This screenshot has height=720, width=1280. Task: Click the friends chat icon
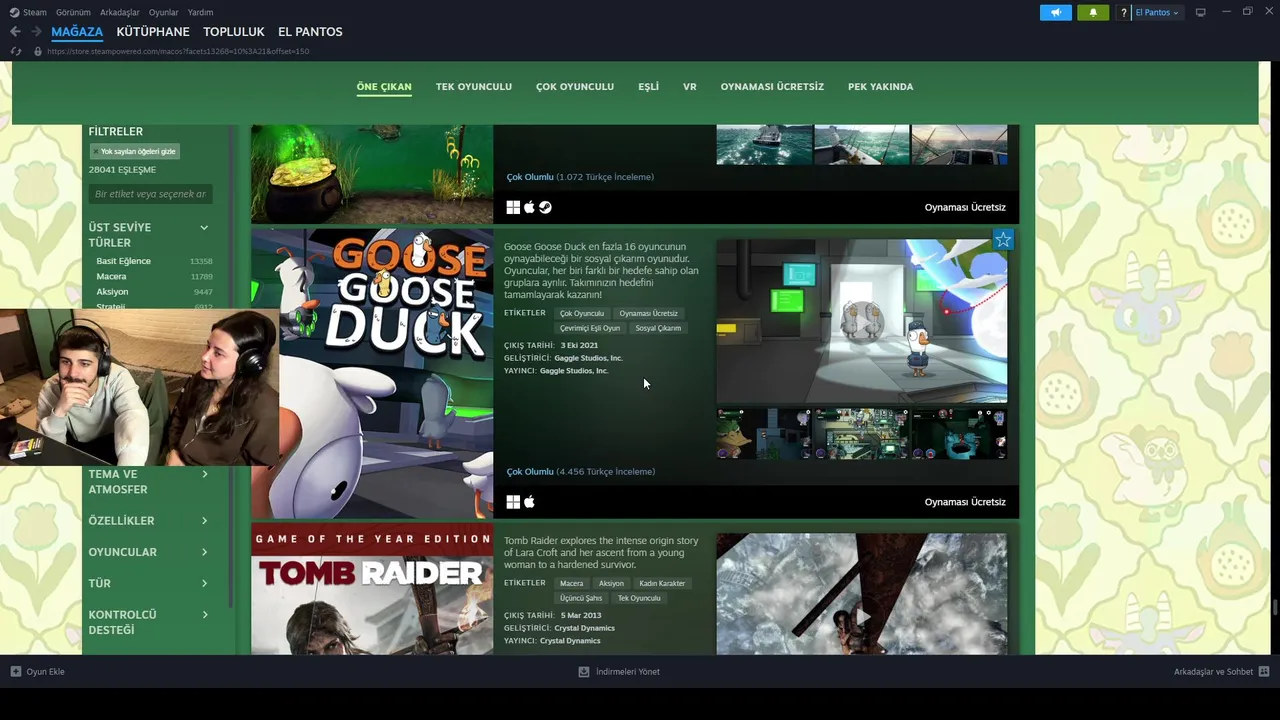[x=1264, y=671]
